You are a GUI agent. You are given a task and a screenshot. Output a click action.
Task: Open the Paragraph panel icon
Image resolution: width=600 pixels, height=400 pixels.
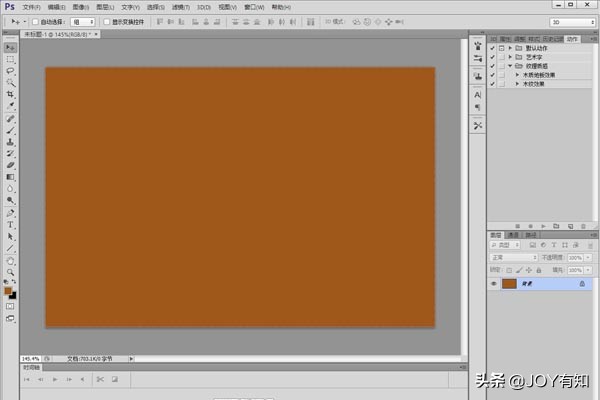pyautogui.click(x=478, y=107)
